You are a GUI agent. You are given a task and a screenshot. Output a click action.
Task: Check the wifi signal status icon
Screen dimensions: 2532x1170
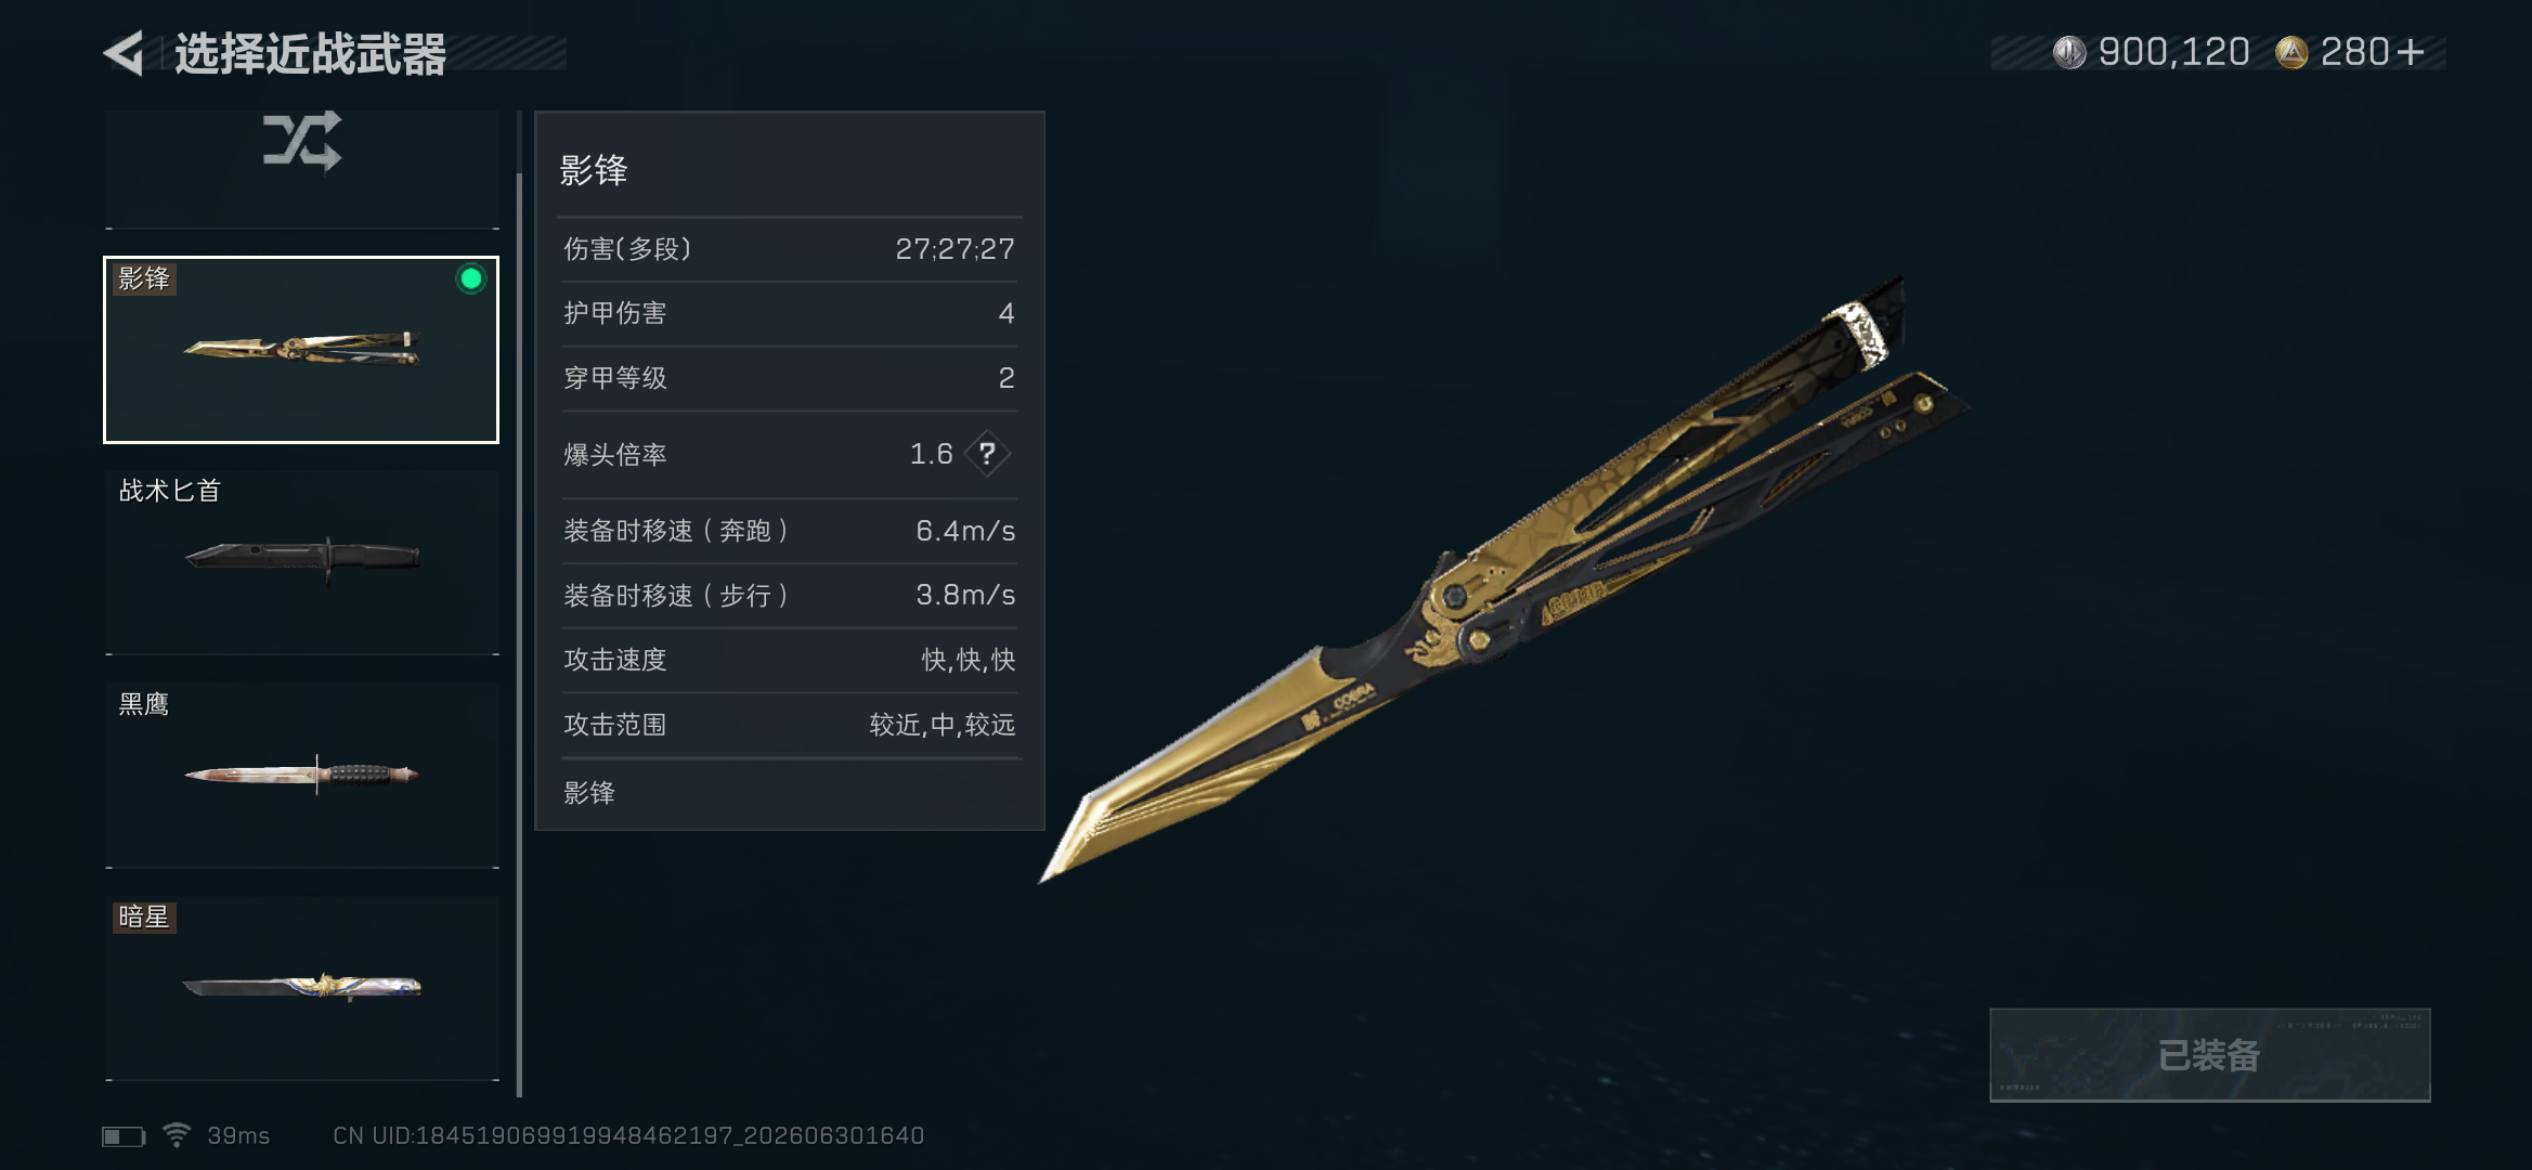[177, 1135]
